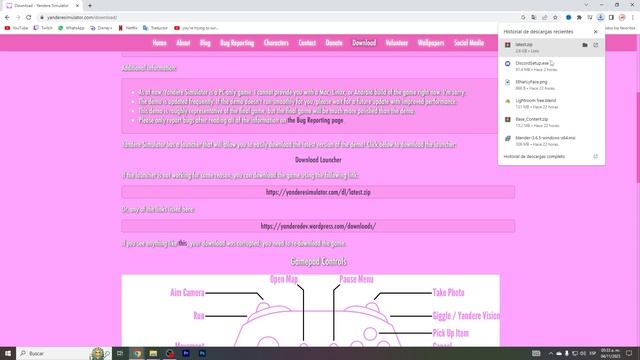The image size is (640, 360).
Task: Select the Base_Content.zip download entry
Action: click(x=551, y=122)
